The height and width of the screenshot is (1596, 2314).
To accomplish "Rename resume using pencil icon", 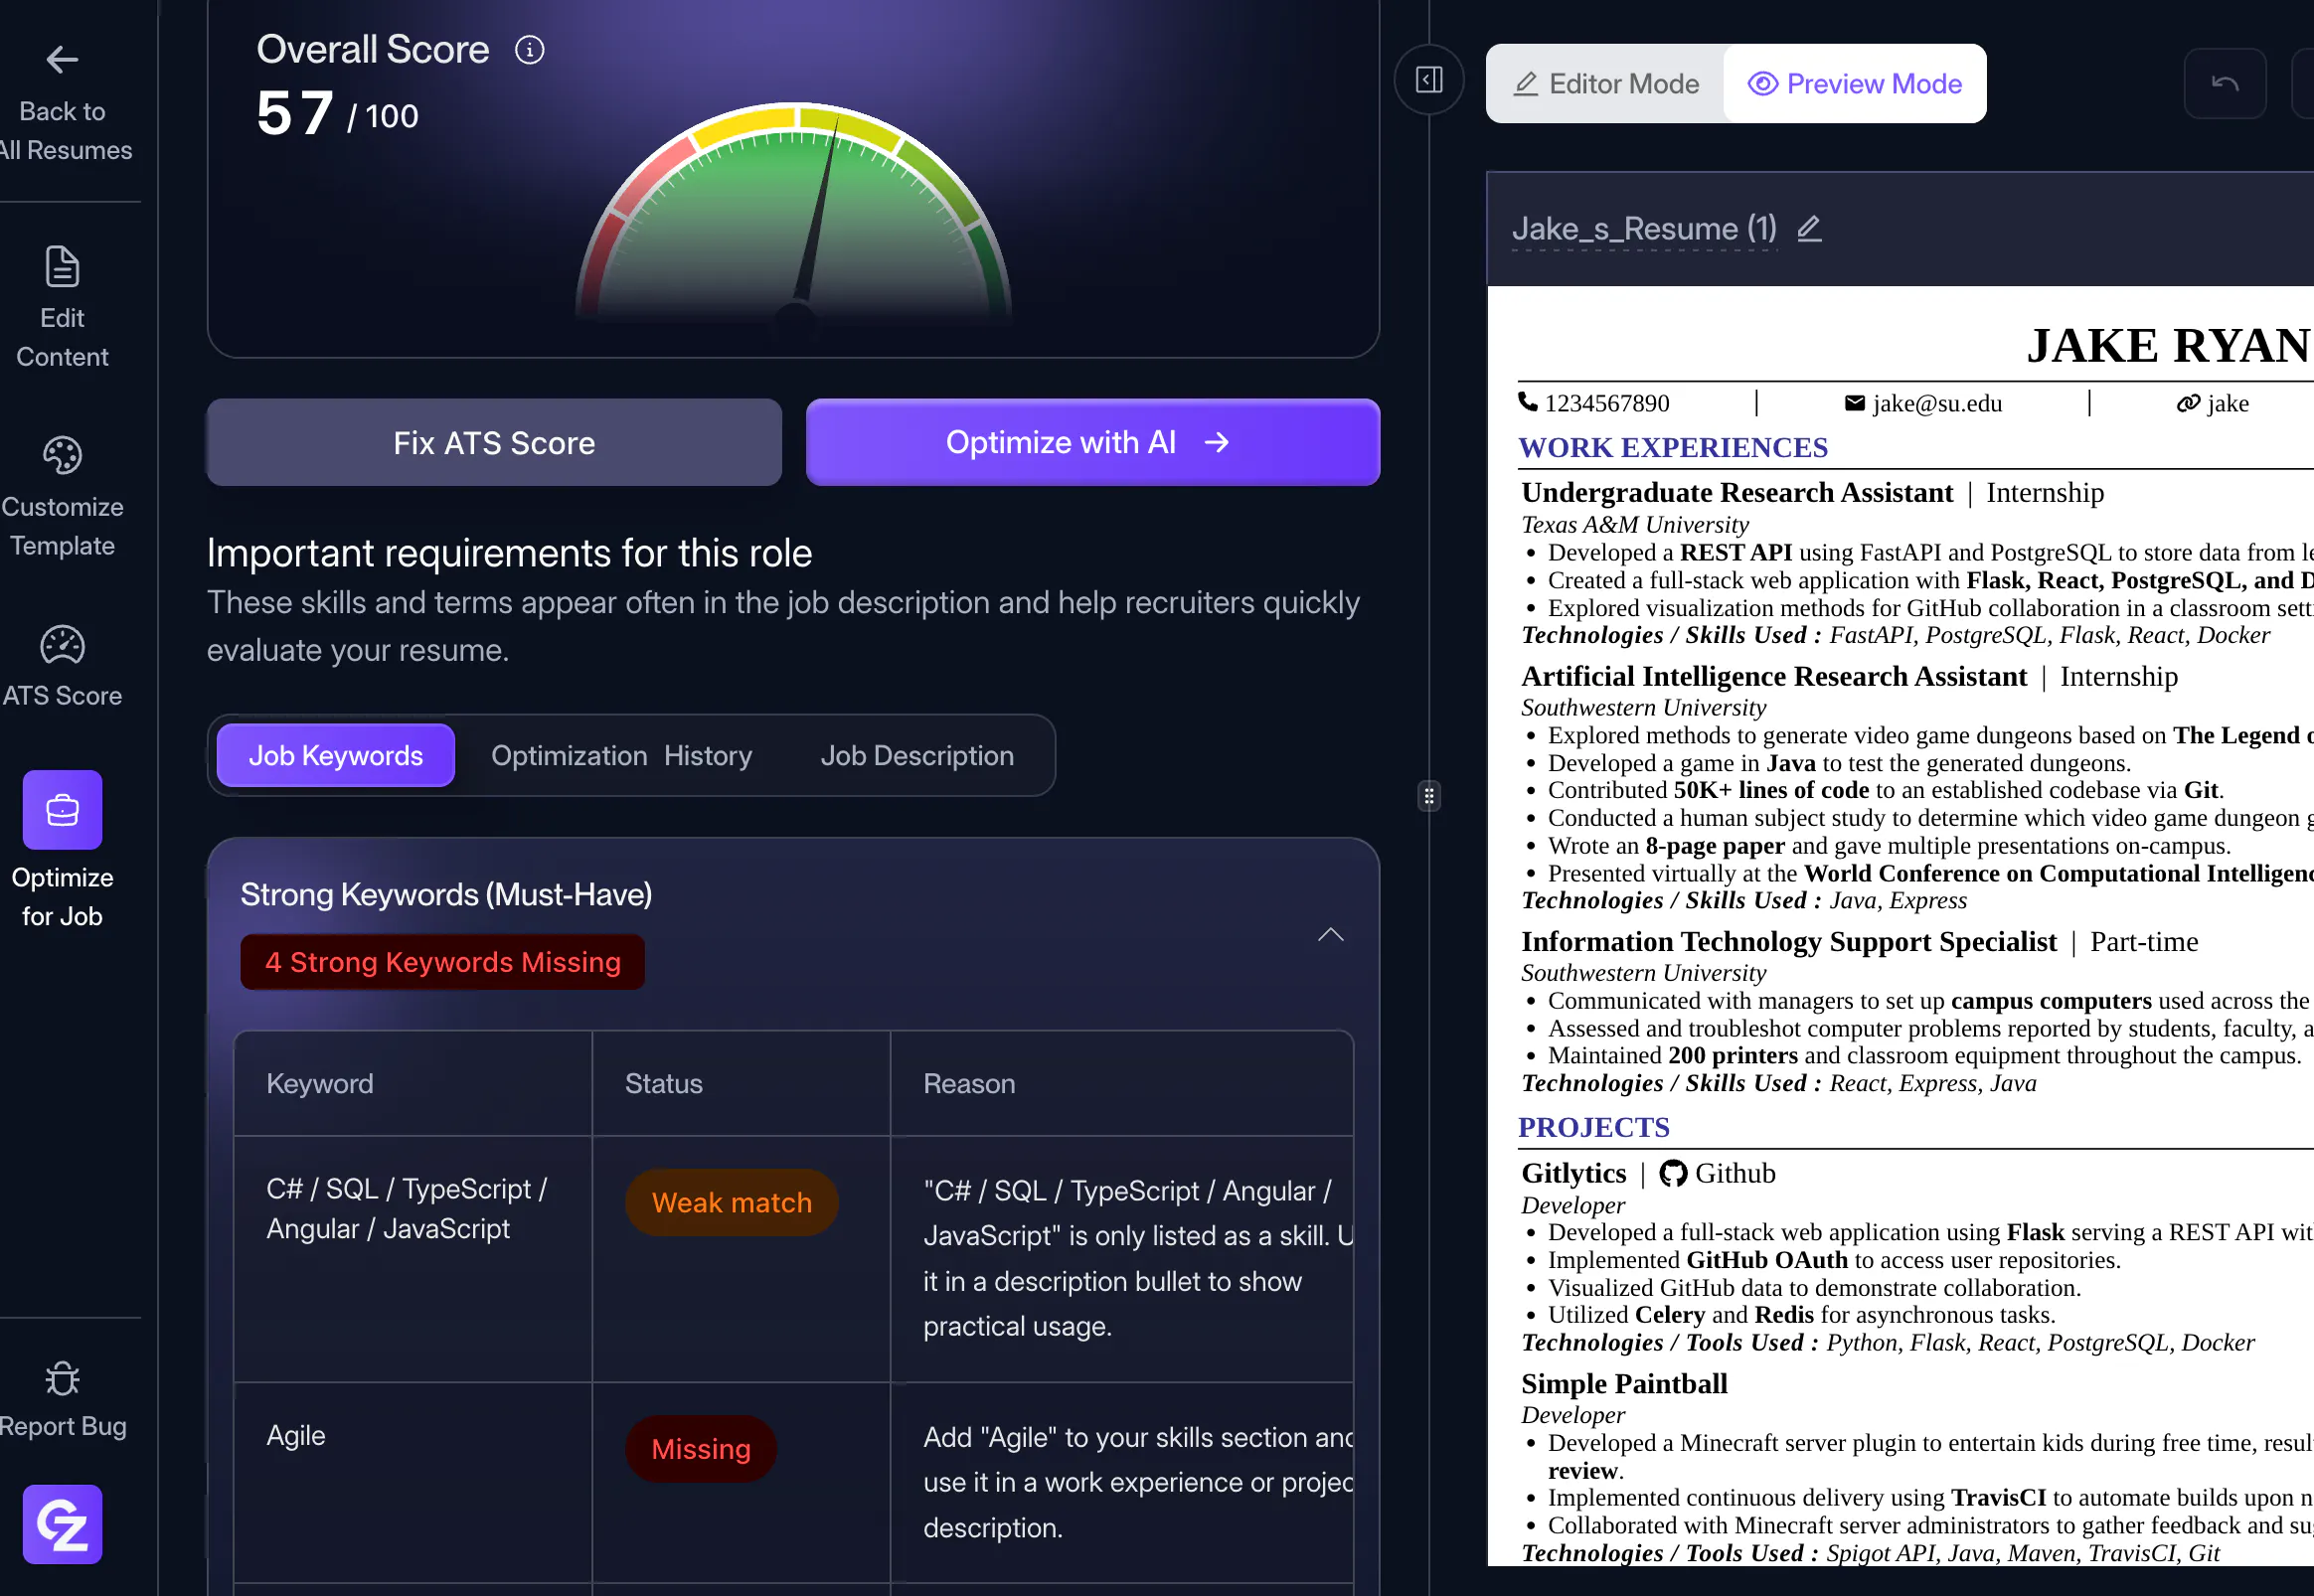I will pos(1809,229).
